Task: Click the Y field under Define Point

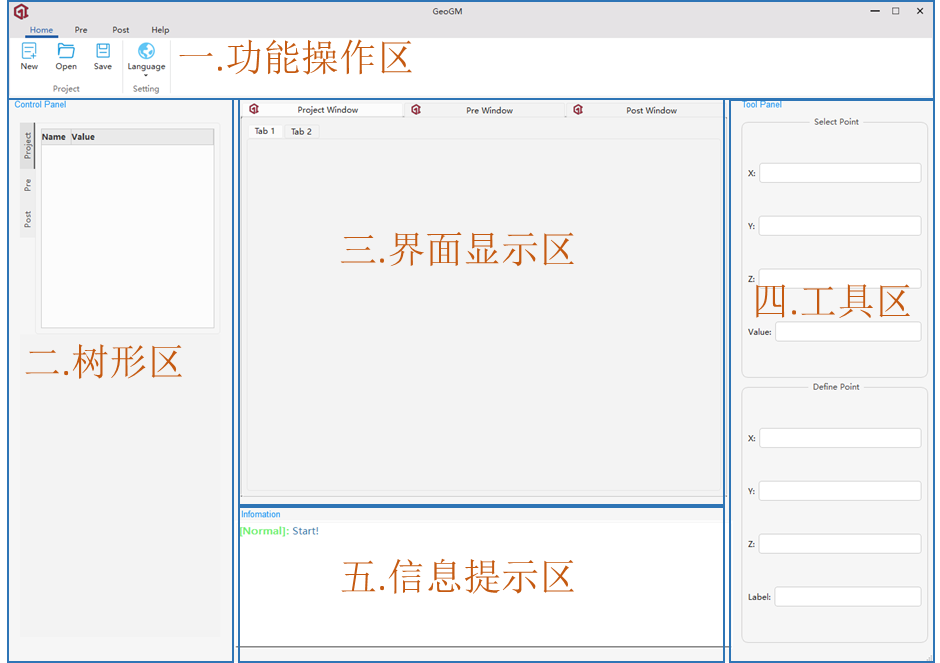Action: 839,491
